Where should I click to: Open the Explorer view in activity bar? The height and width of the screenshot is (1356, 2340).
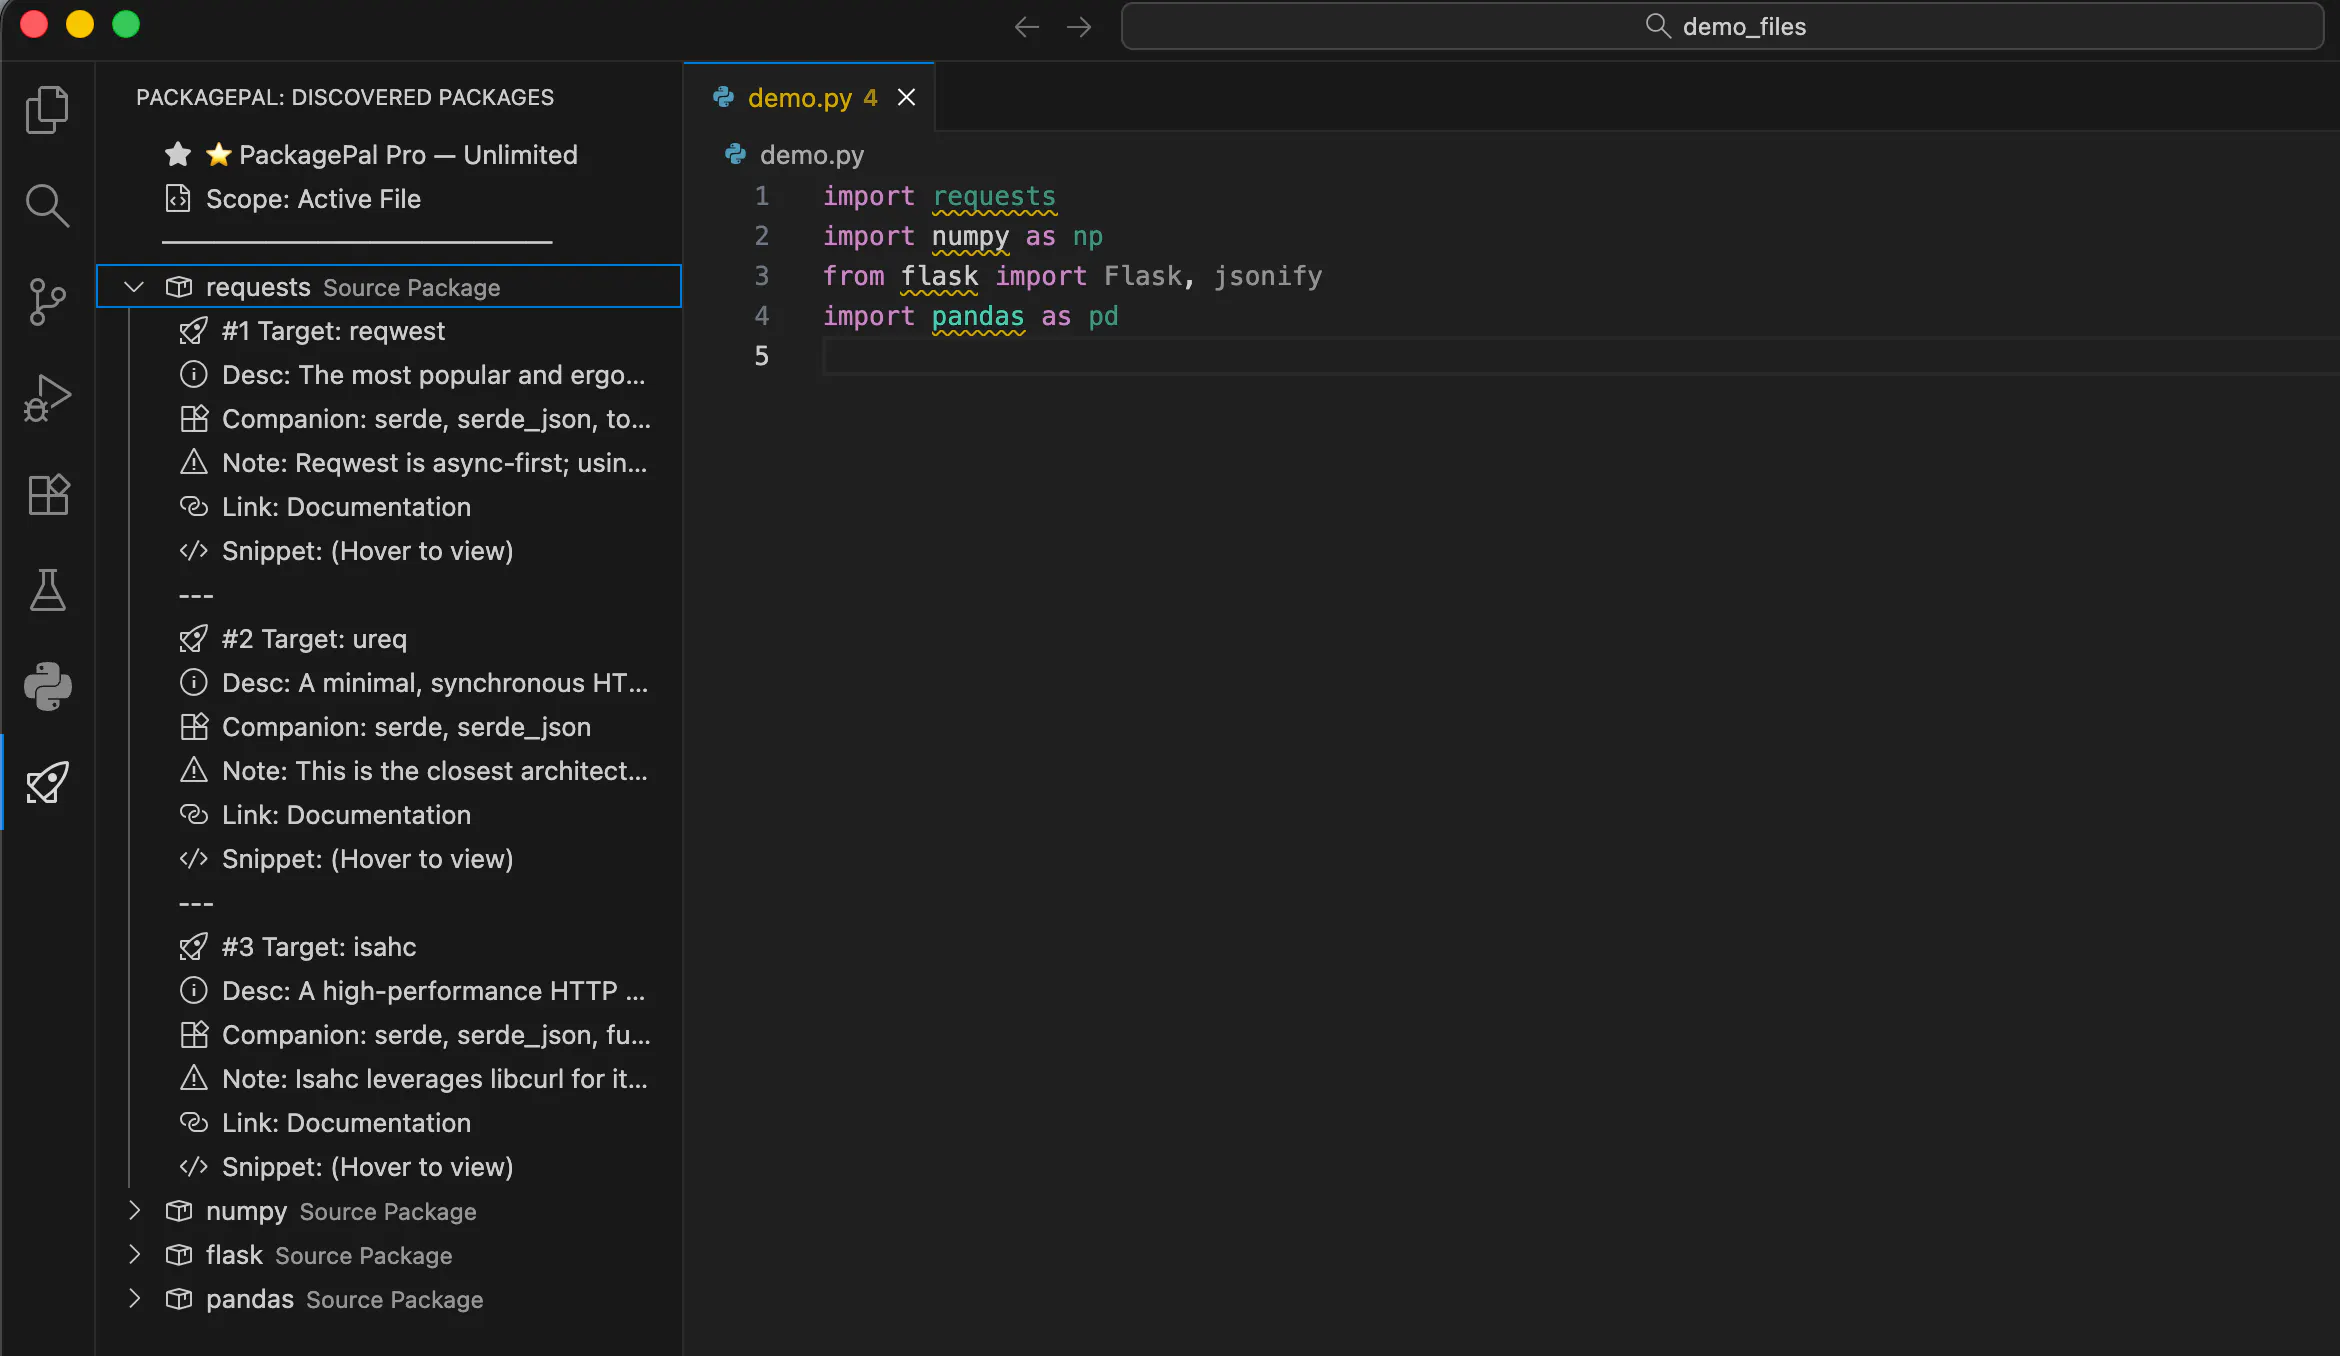pyautogui.click(x=47, y=109)
